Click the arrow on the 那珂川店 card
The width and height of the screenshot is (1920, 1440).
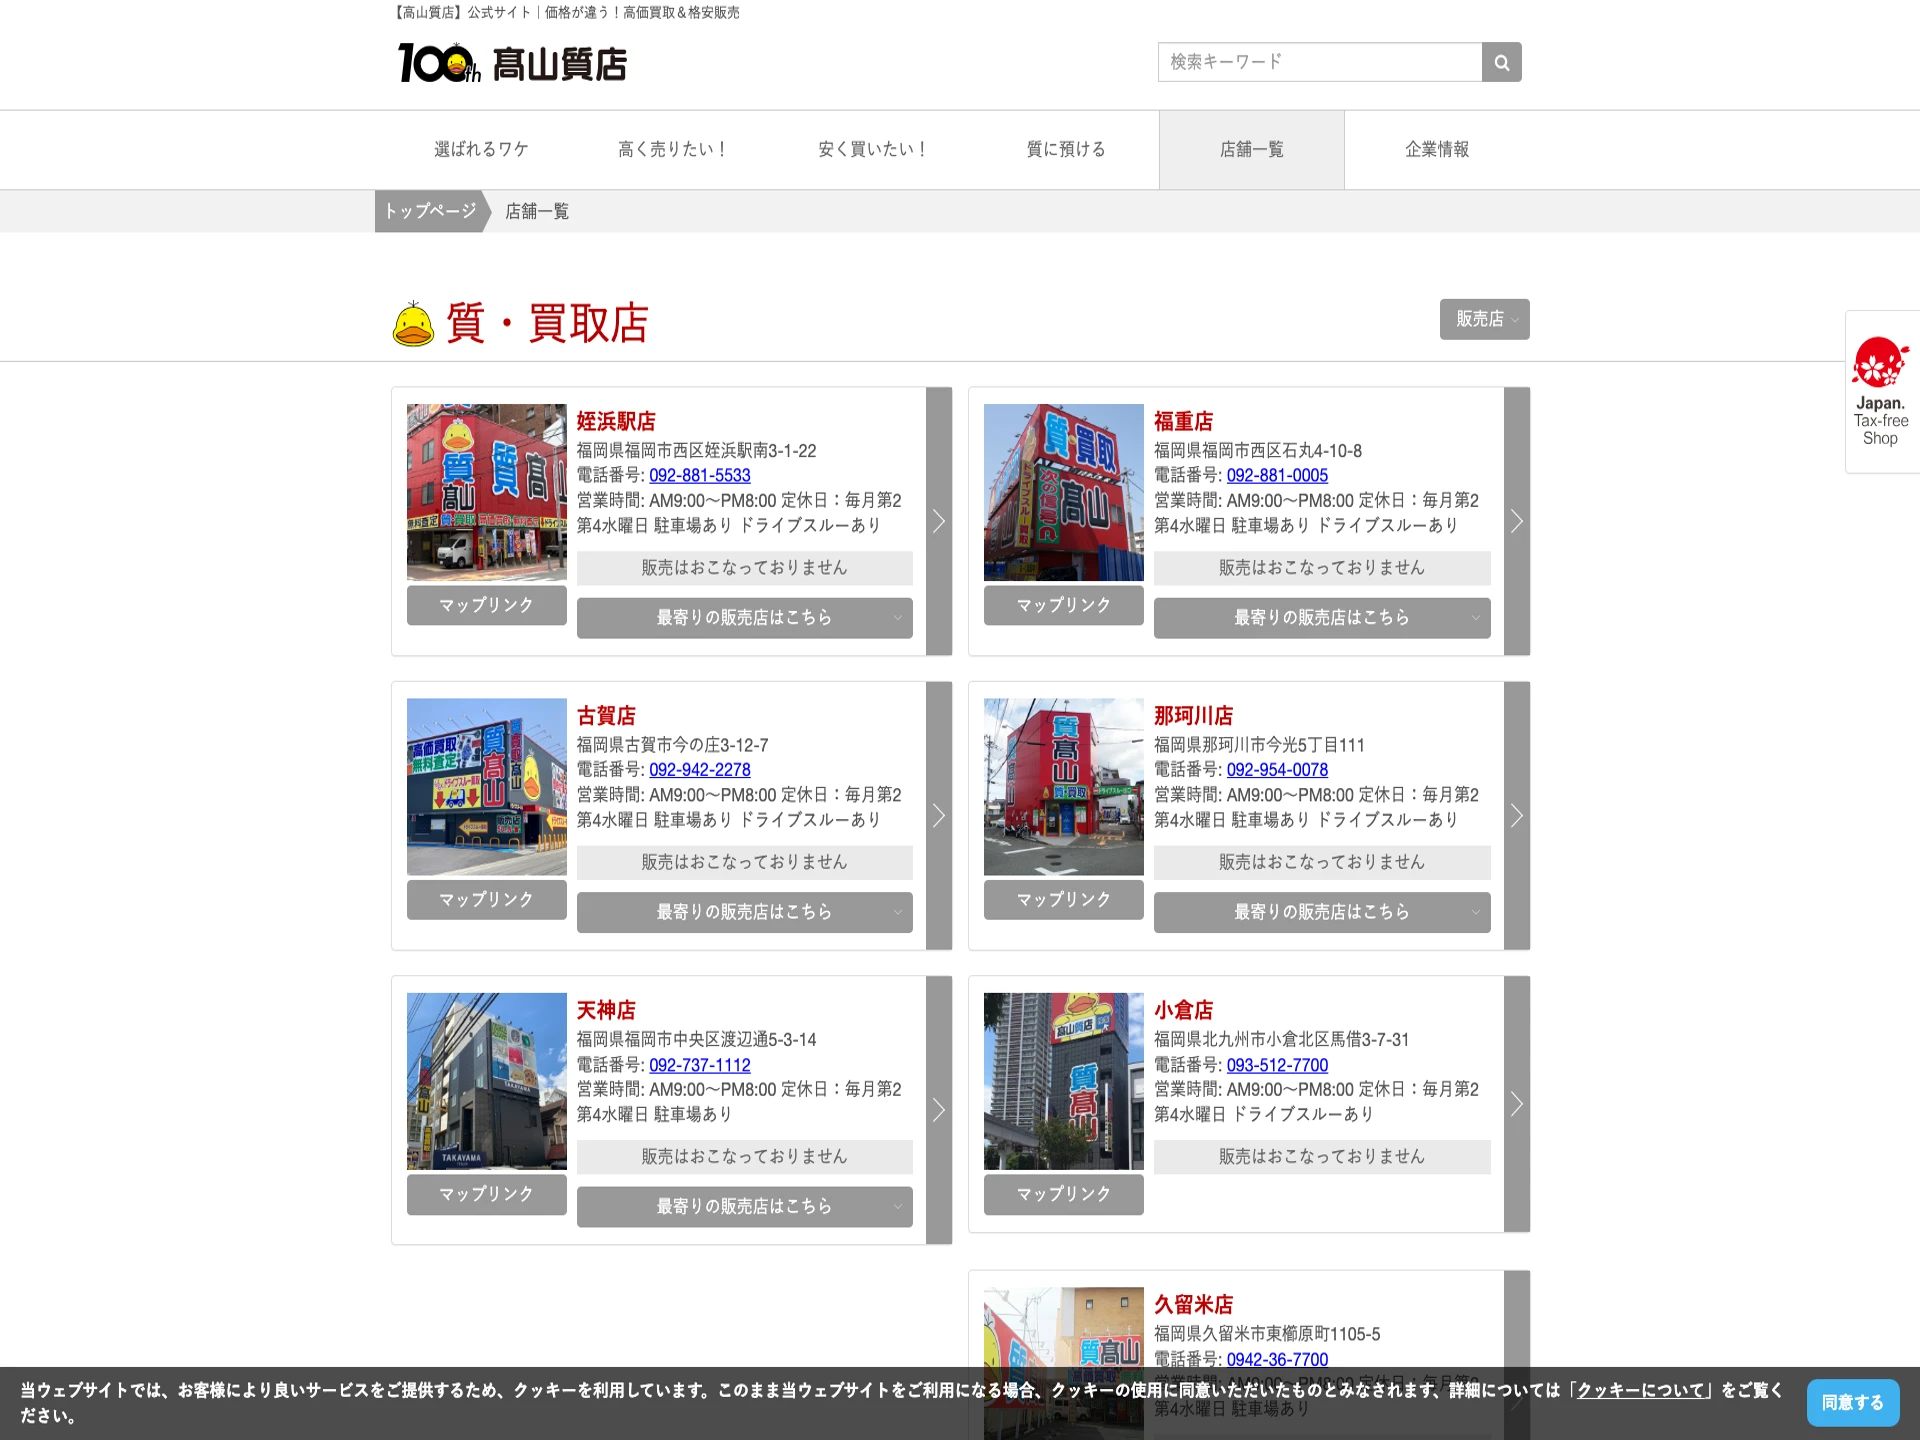pyautogui.click(x=1517, y=816)
